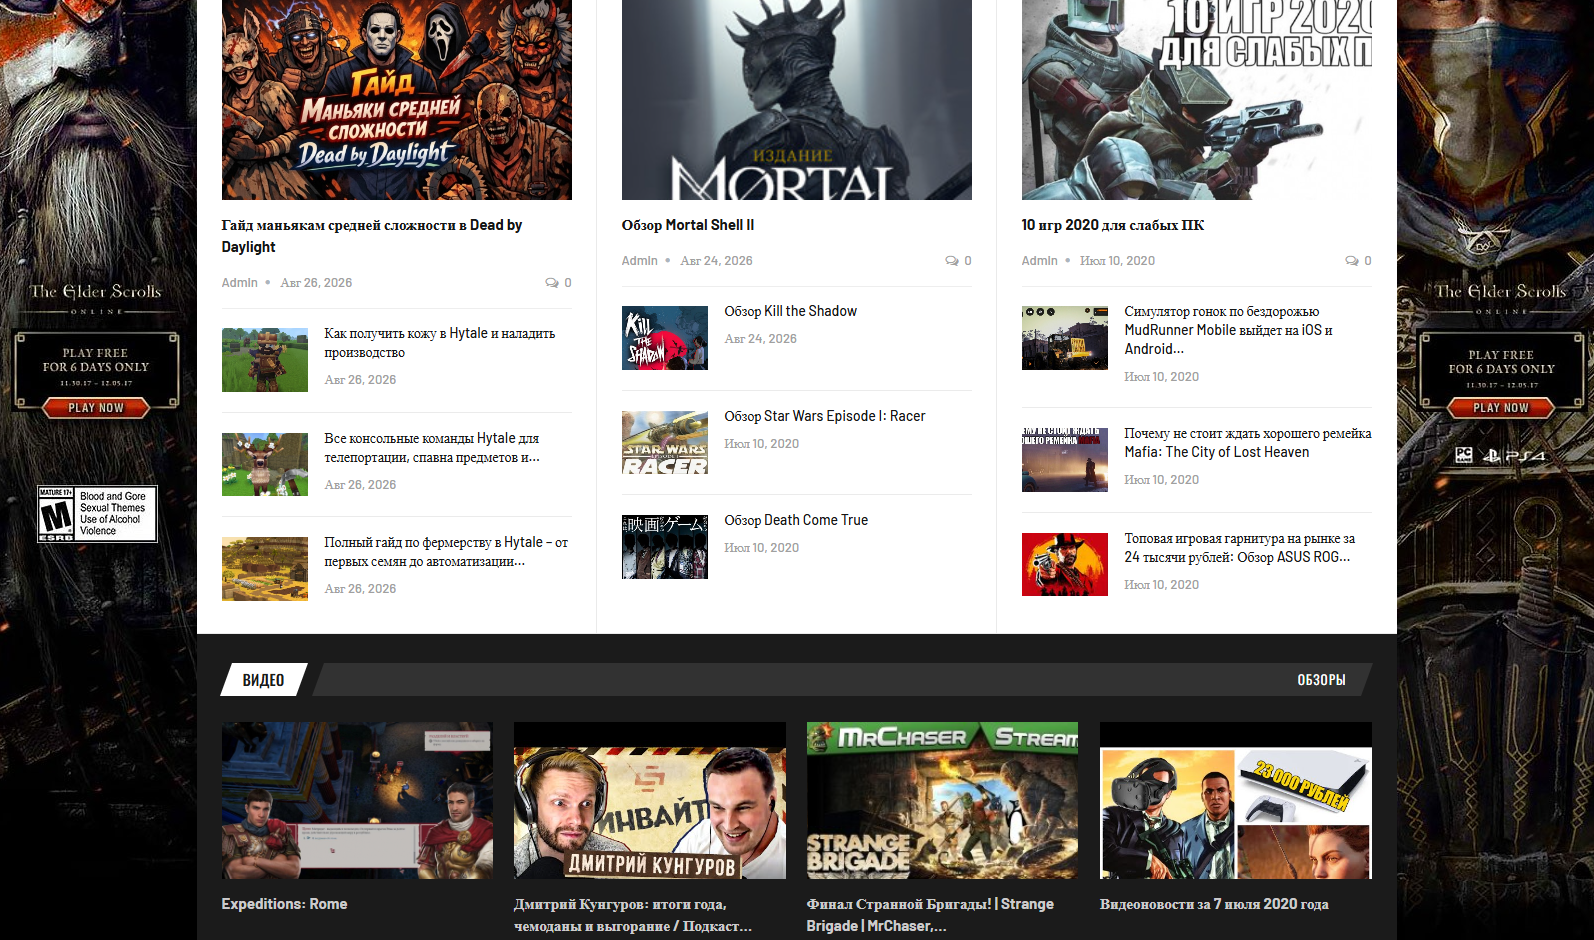
Task: Open Mafia remake article thumbnail
Action: (1065, 460)
